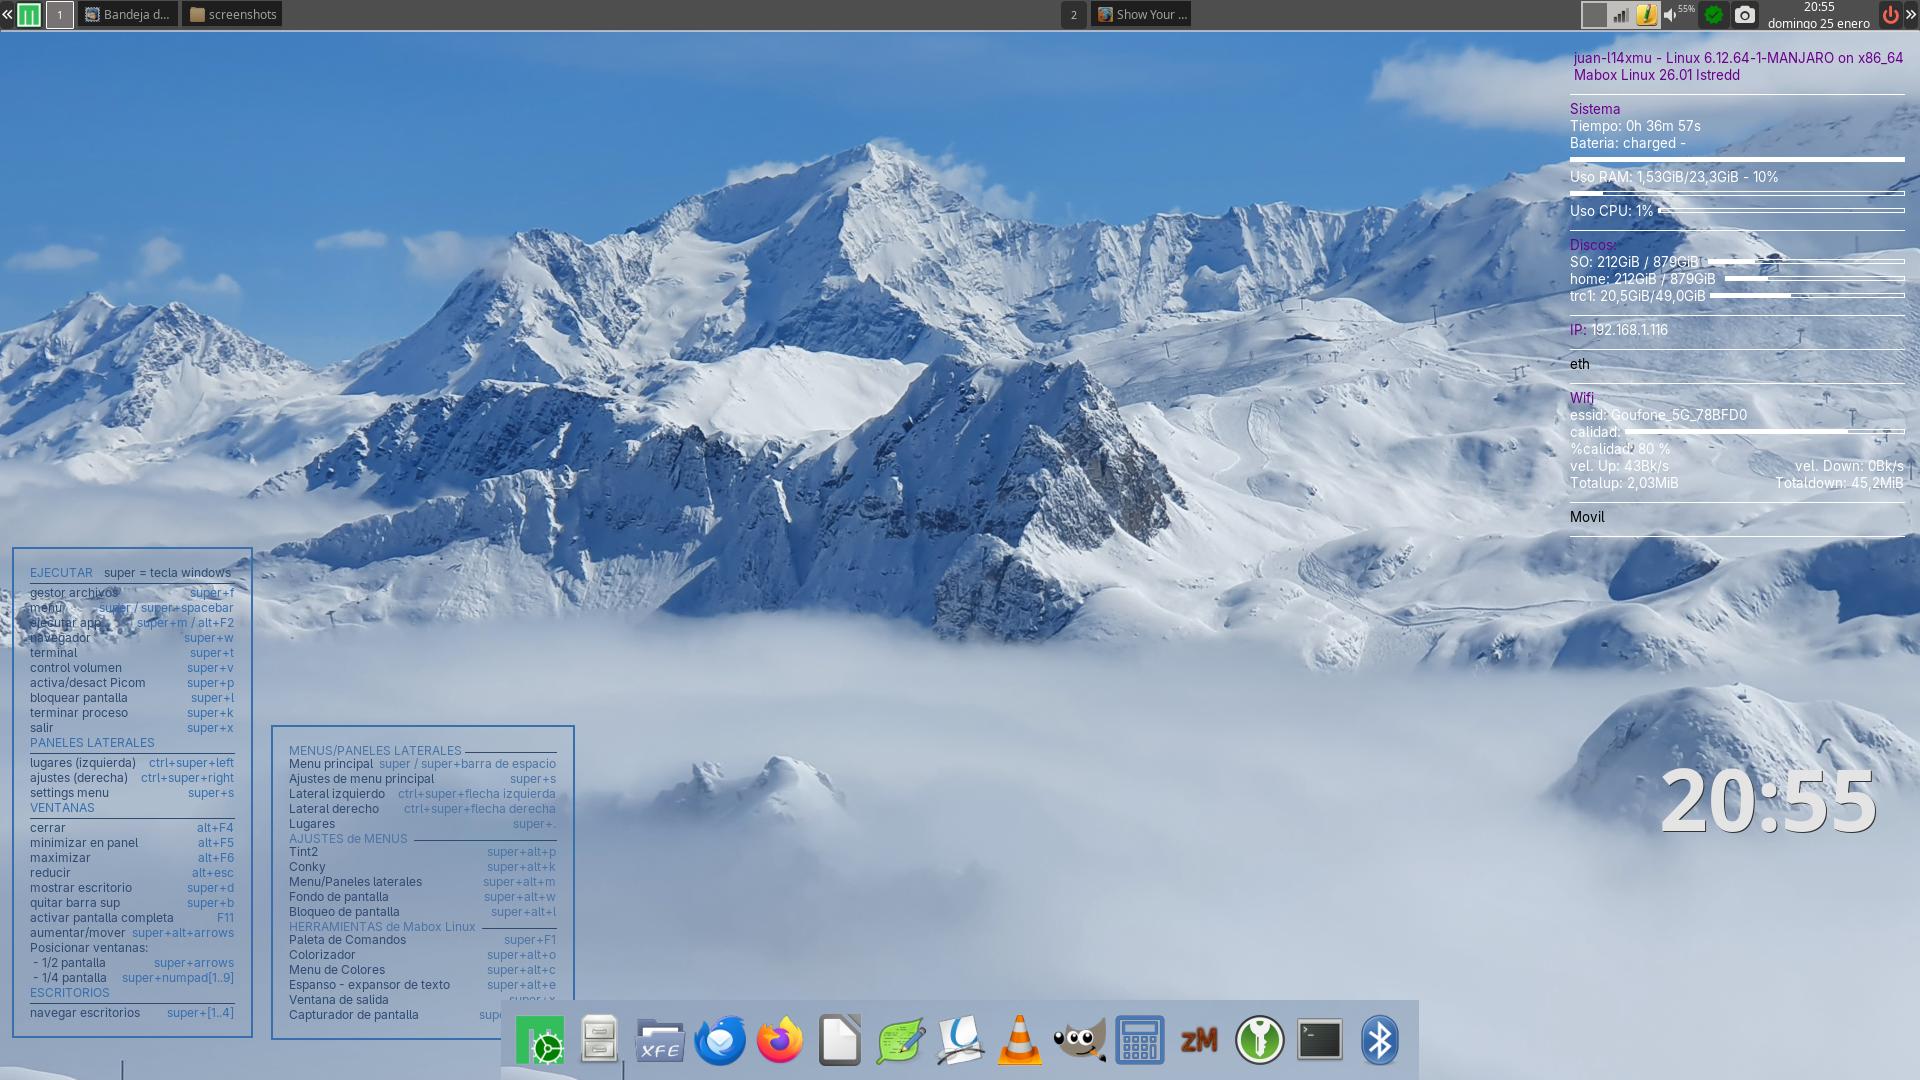This screenshot has height=1080, width=1920.
Task: Open Firefox browser from the dock
Action: click(x=780, y=1041)
